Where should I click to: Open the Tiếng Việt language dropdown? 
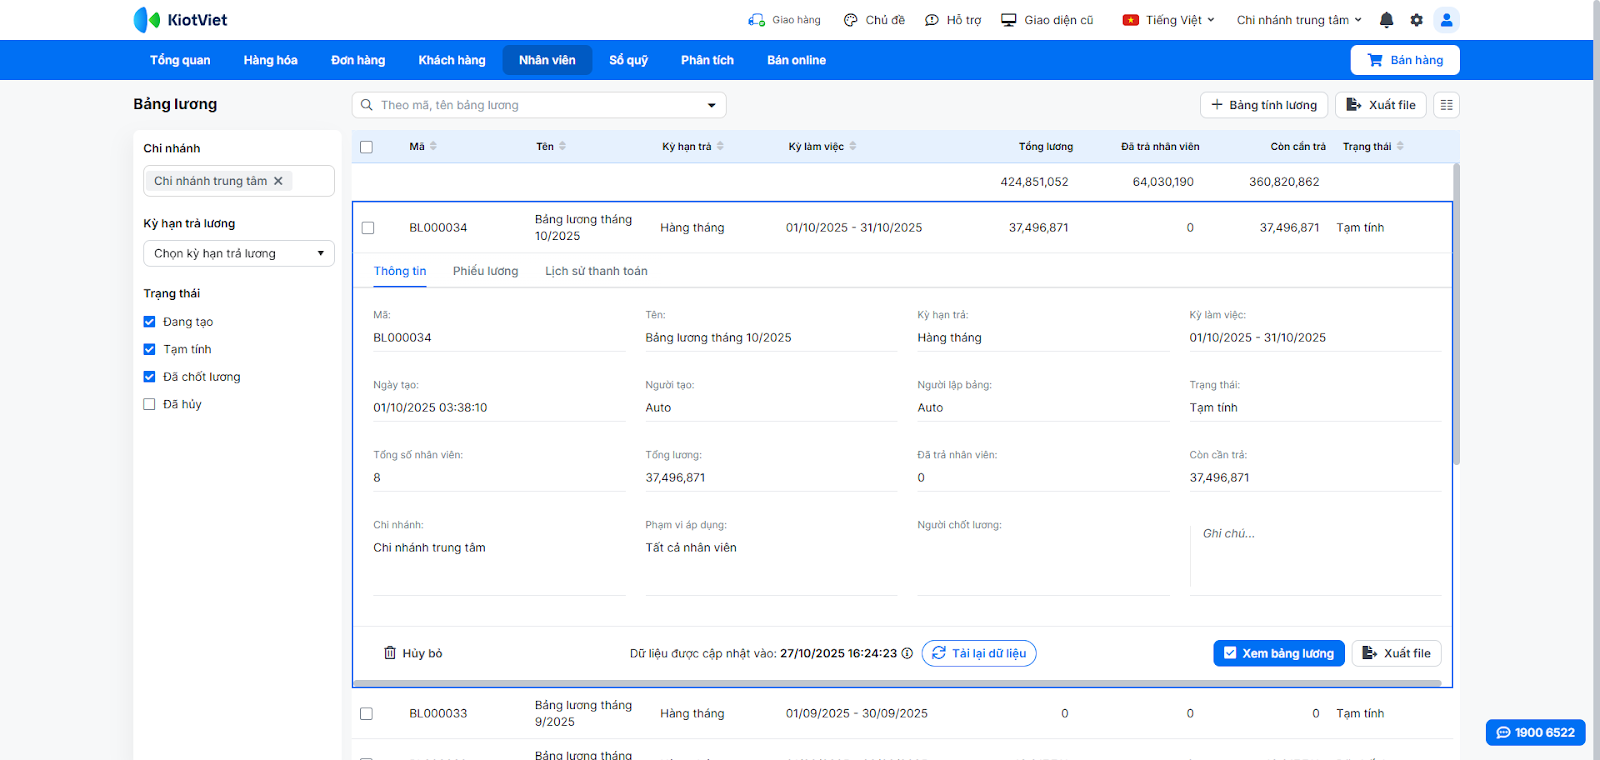click(x=1170, y=20)
